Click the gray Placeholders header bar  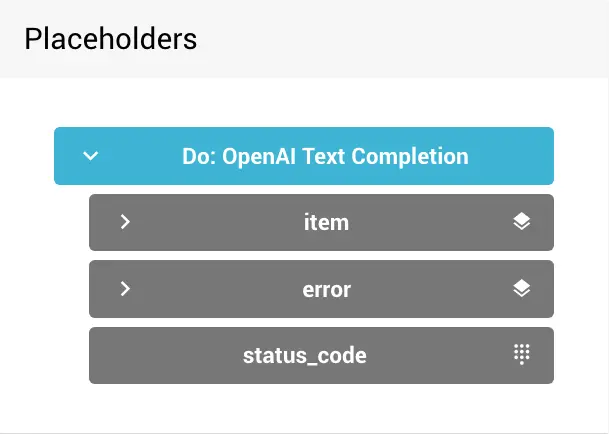pos(400,39)
